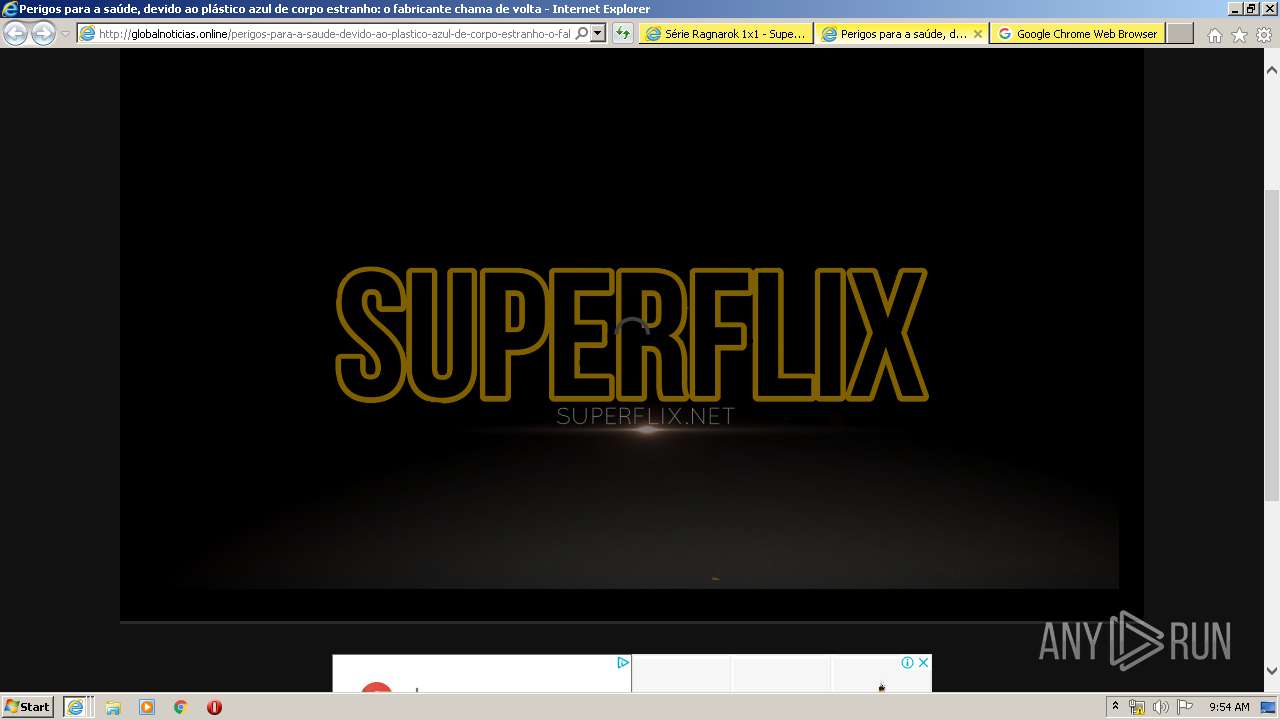The image size is (1280, 720).
Task: Open the recent pages dropdown arrow
Action: [x=65, y=34]
